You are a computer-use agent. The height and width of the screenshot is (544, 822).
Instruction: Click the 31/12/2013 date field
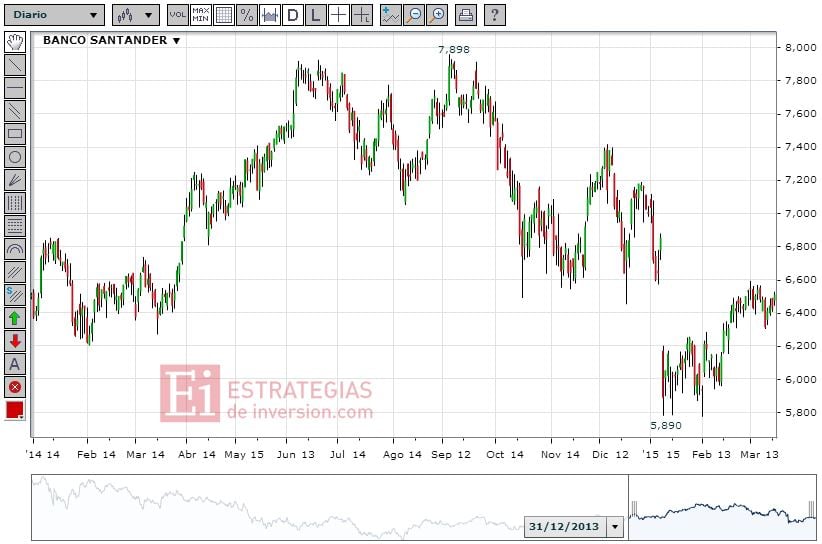pos(565,527)
